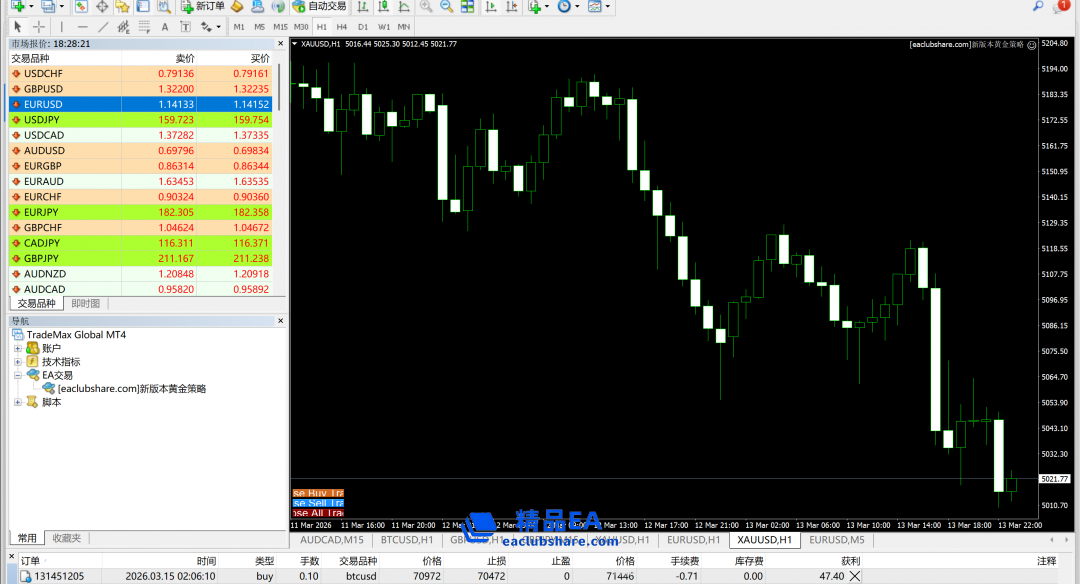Click the red Close All Trades button
Screen dimensions: 1080x584
click(x=317, y=513)
